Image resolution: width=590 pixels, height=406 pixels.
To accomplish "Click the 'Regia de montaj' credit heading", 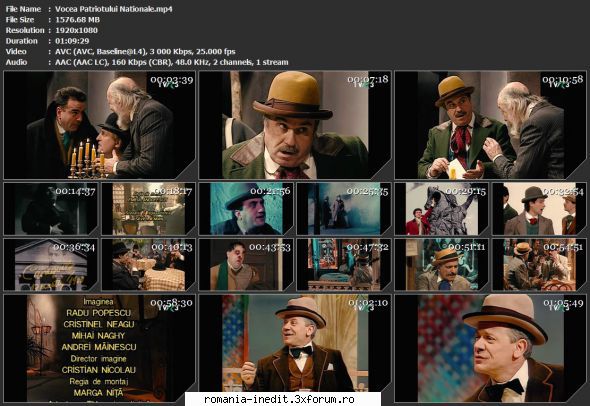I will [x=99, y=382].
